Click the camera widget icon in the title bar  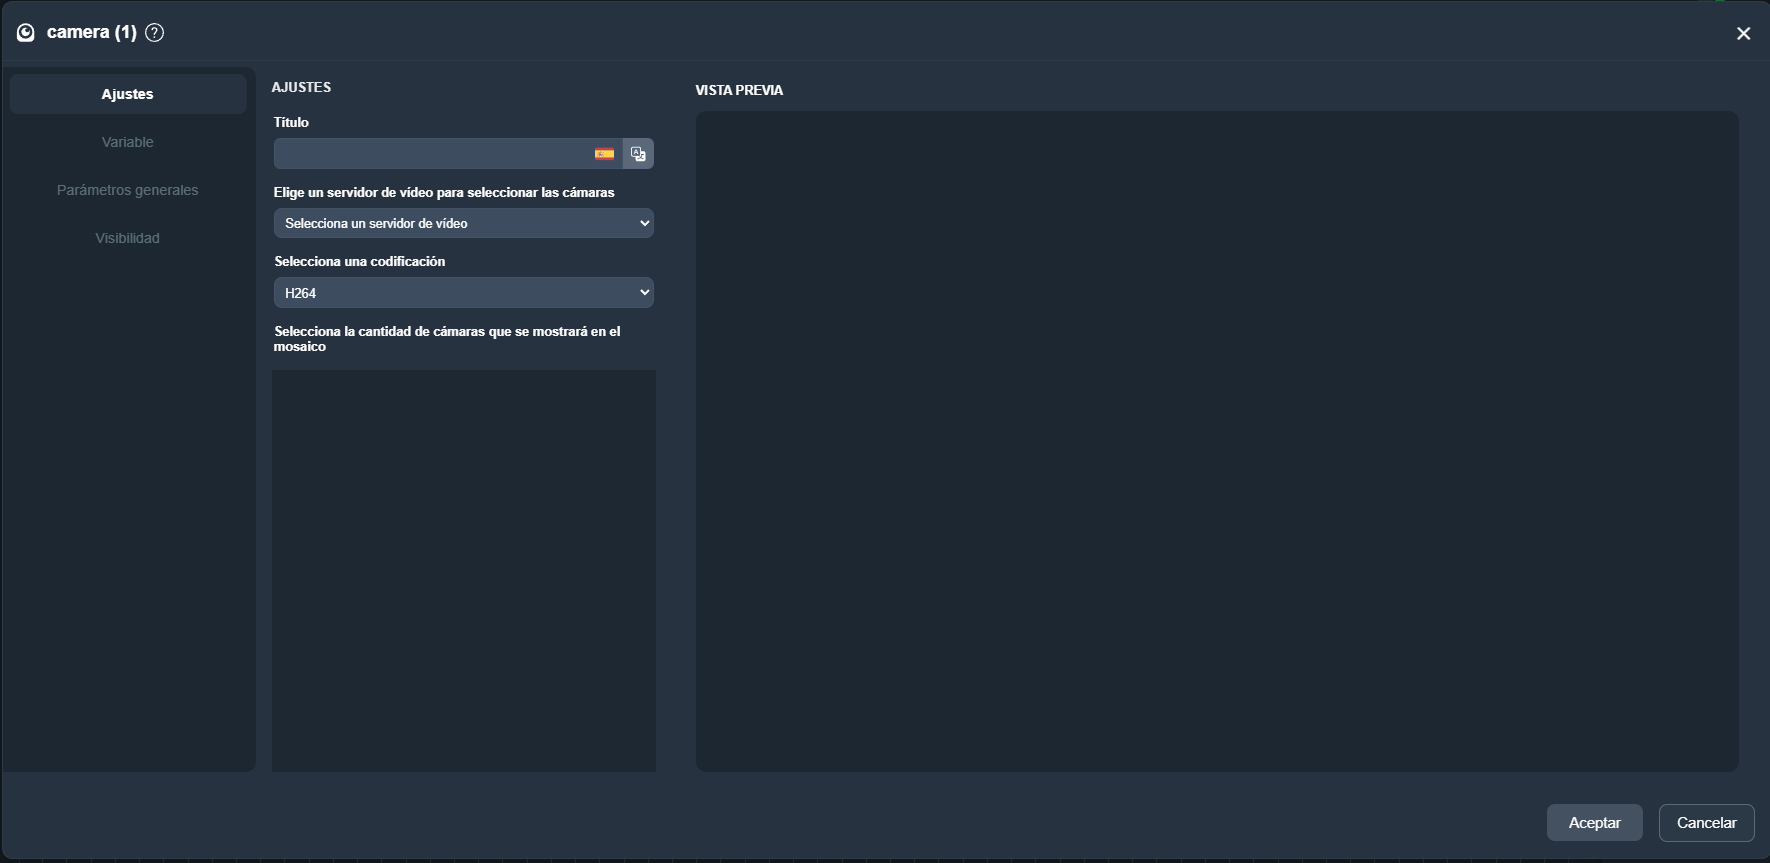(x=26, y=33)
